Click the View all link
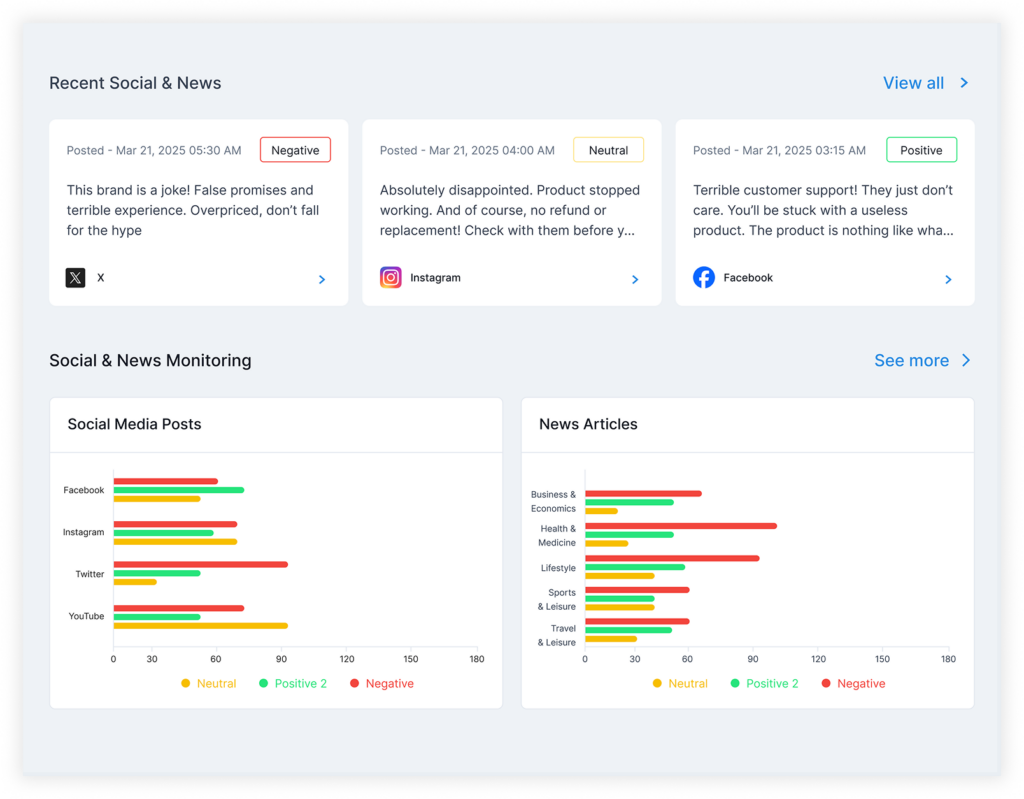The image size is (1024, 799). point(913,83)
